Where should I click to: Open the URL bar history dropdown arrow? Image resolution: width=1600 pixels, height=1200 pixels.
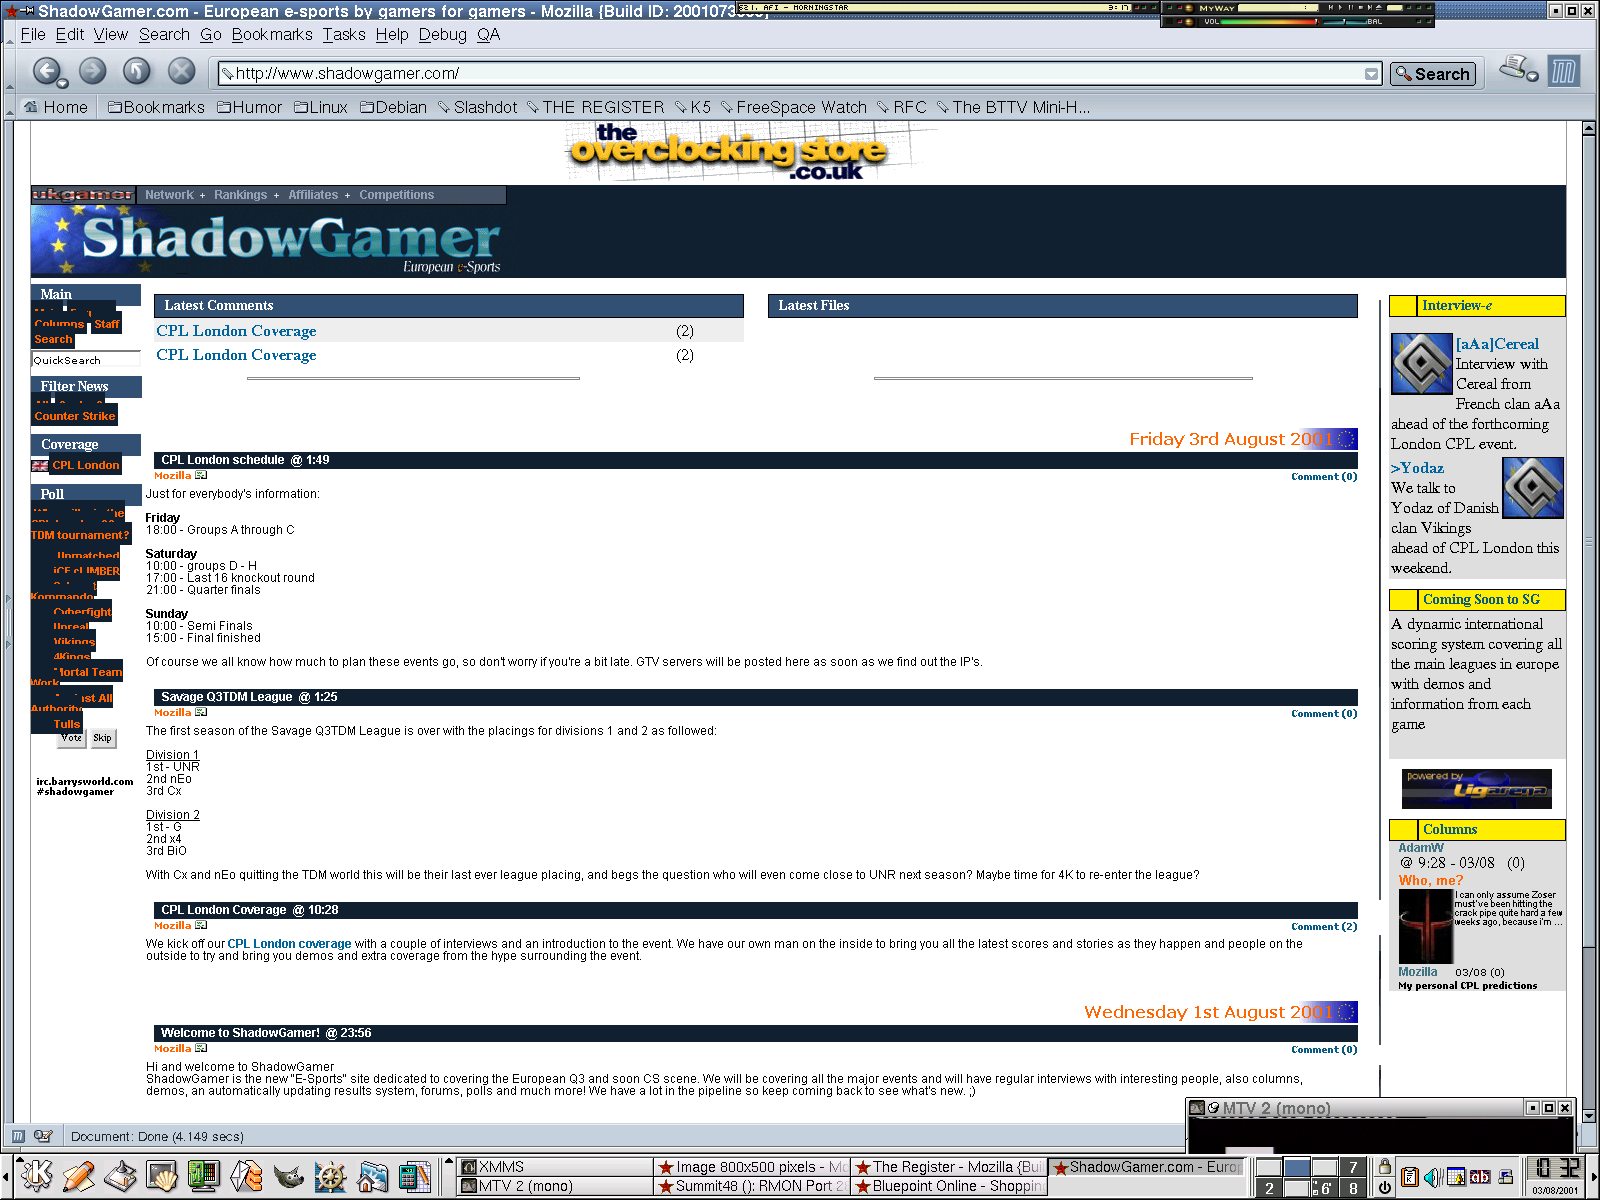coord(1371,73)
